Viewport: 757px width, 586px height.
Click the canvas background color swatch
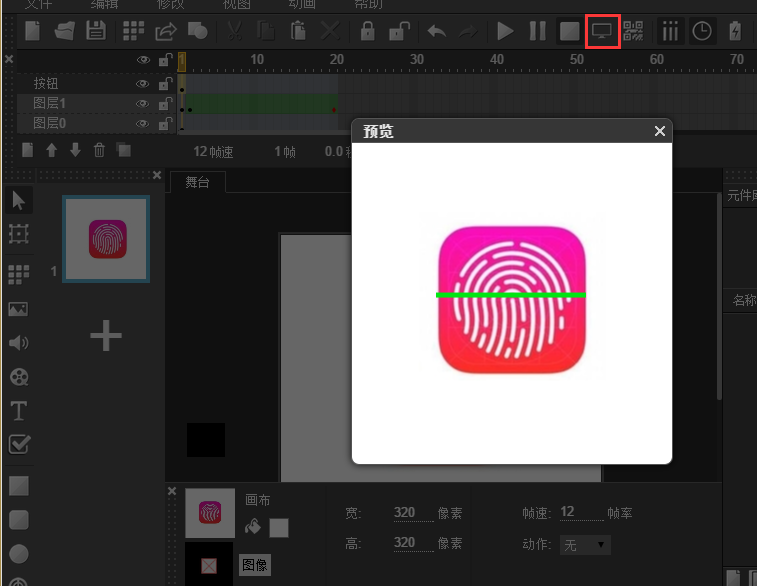[279, 527]
